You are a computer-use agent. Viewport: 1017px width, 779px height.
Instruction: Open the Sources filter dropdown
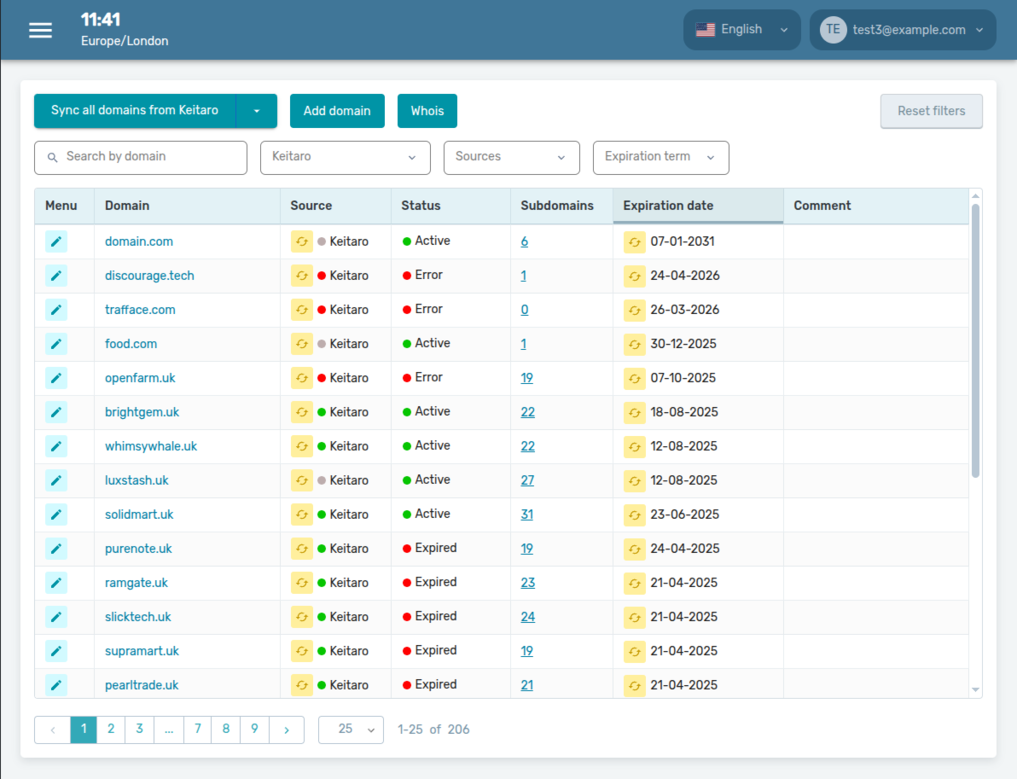coord(511,157)
